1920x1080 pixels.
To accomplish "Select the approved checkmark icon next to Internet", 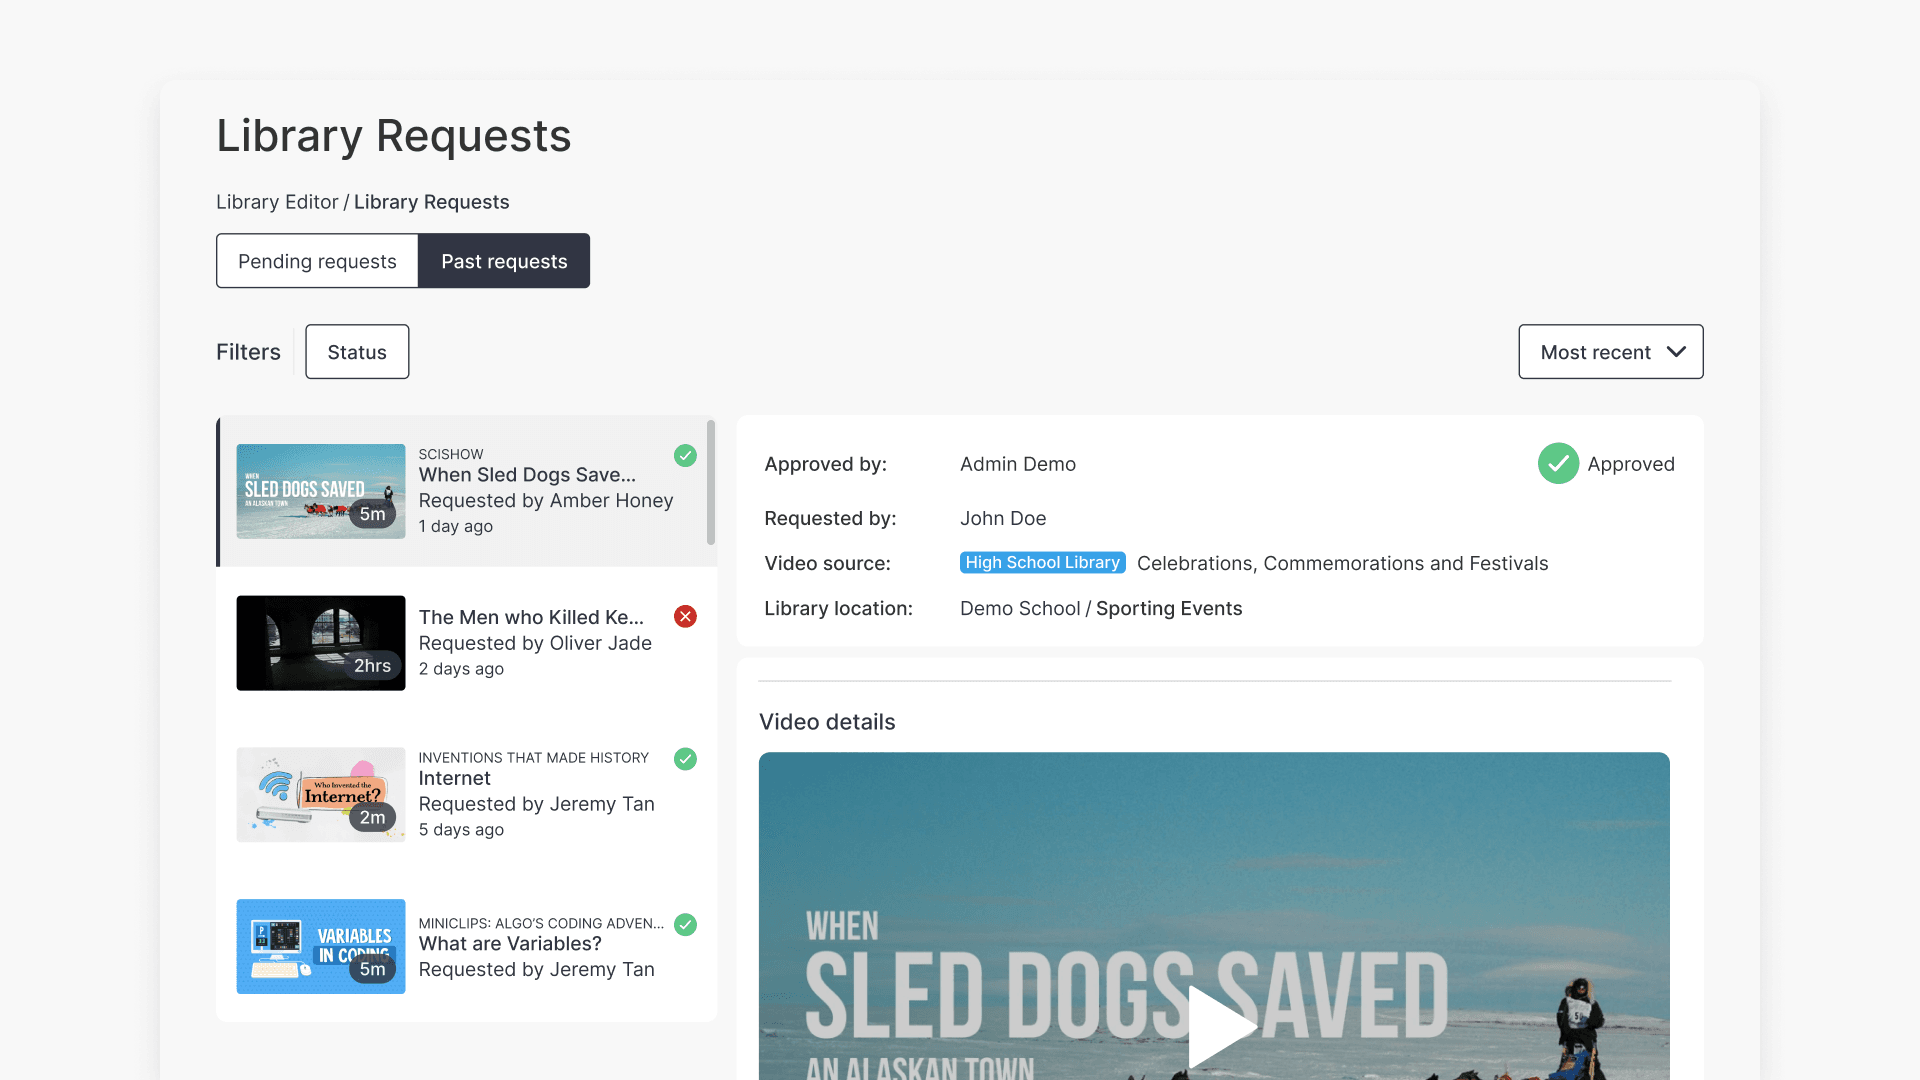I will pos(685,759).
